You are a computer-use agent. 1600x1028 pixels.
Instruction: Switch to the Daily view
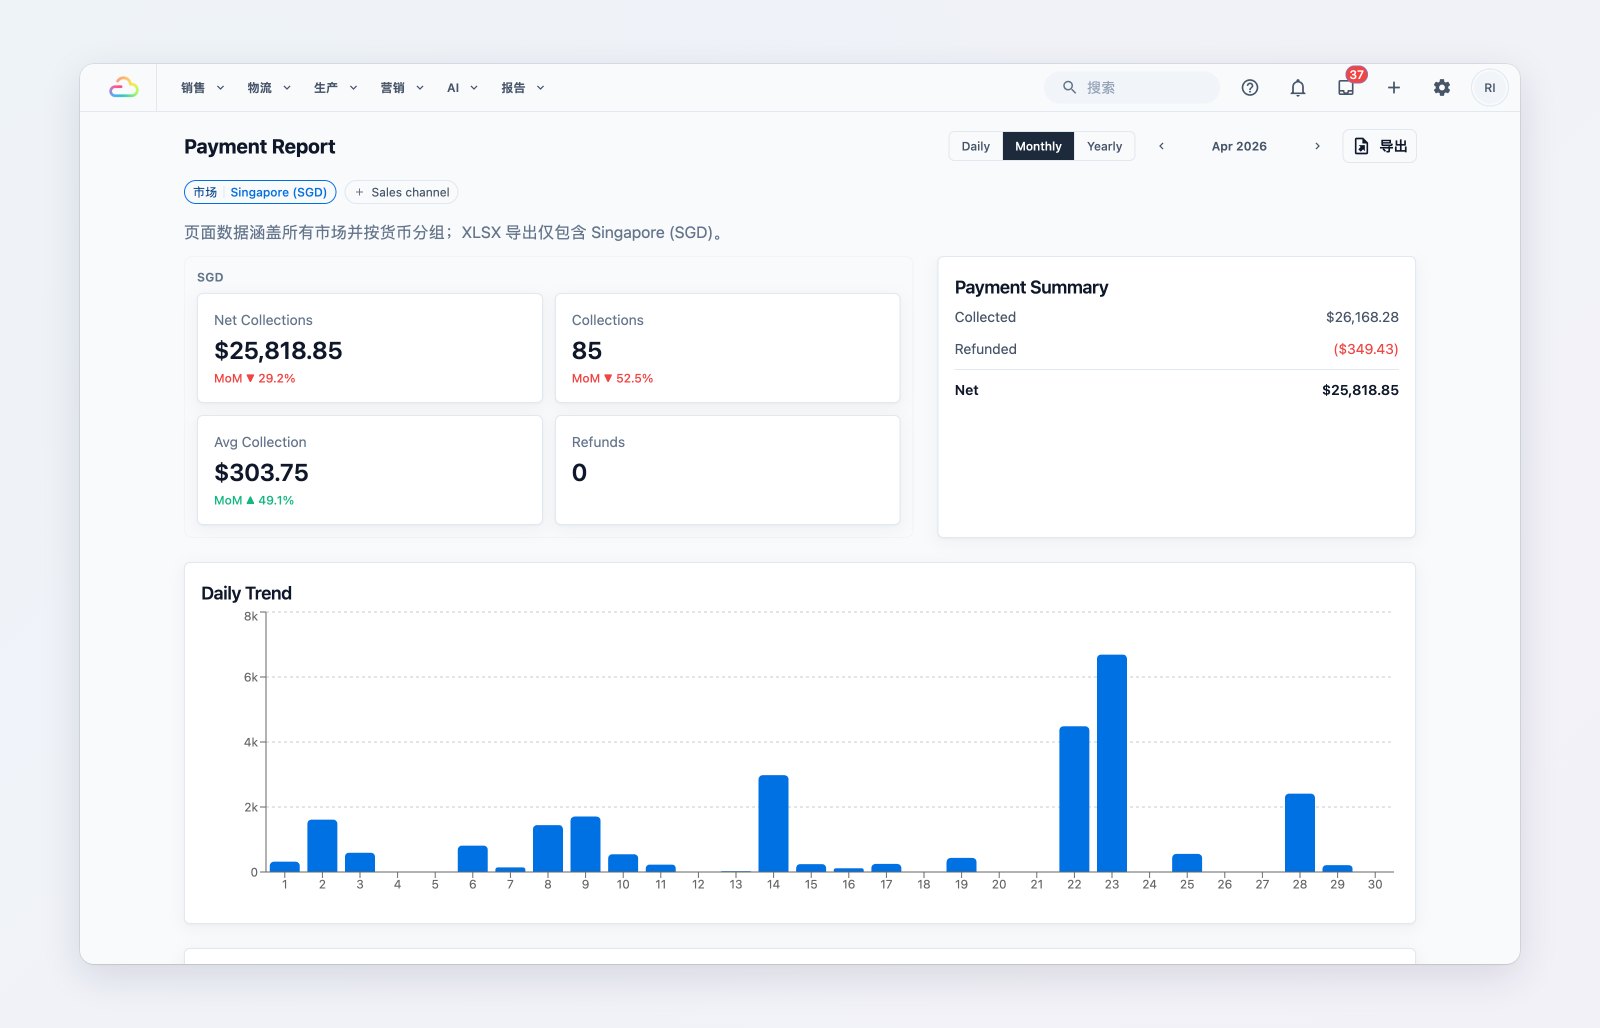tap(976, 146)
